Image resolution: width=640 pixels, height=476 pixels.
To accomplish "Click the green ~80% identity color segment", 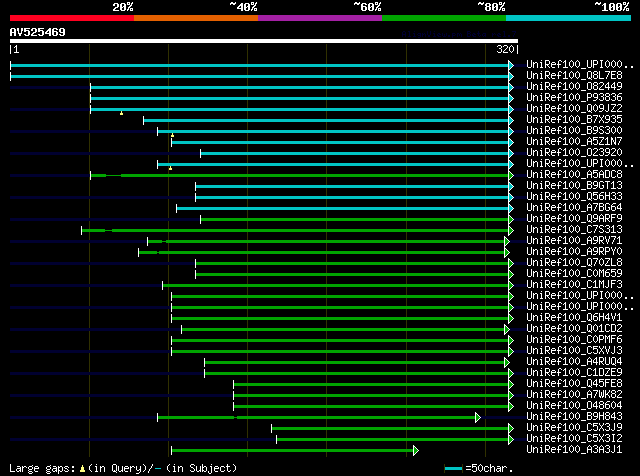I will (444, 18).
